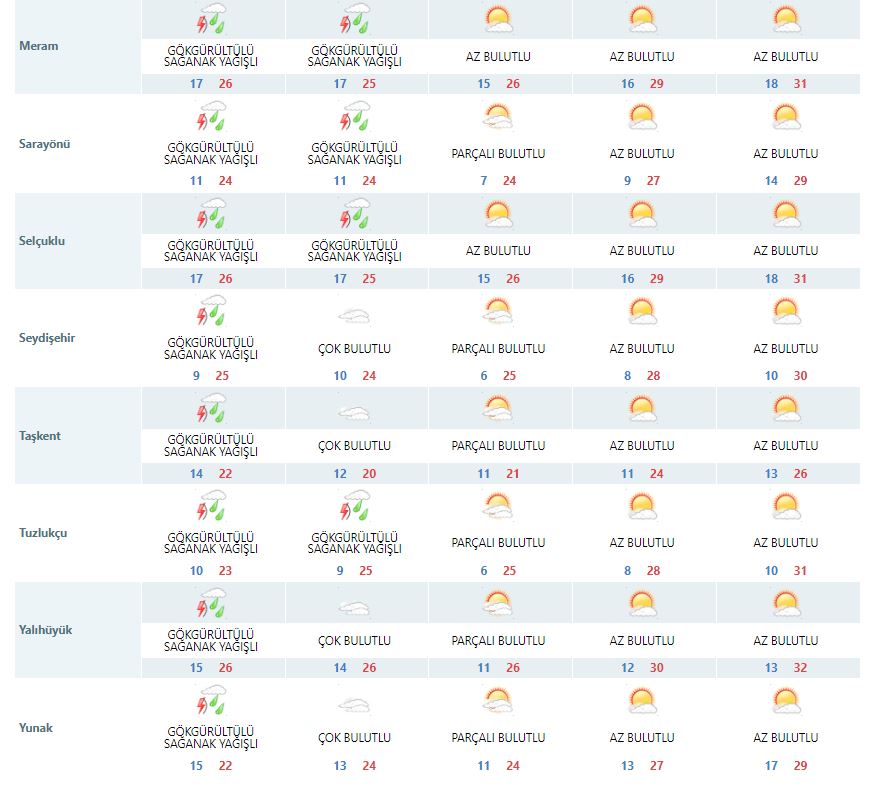Open the Tuzlukçu district name link

[x=46, y=533]
